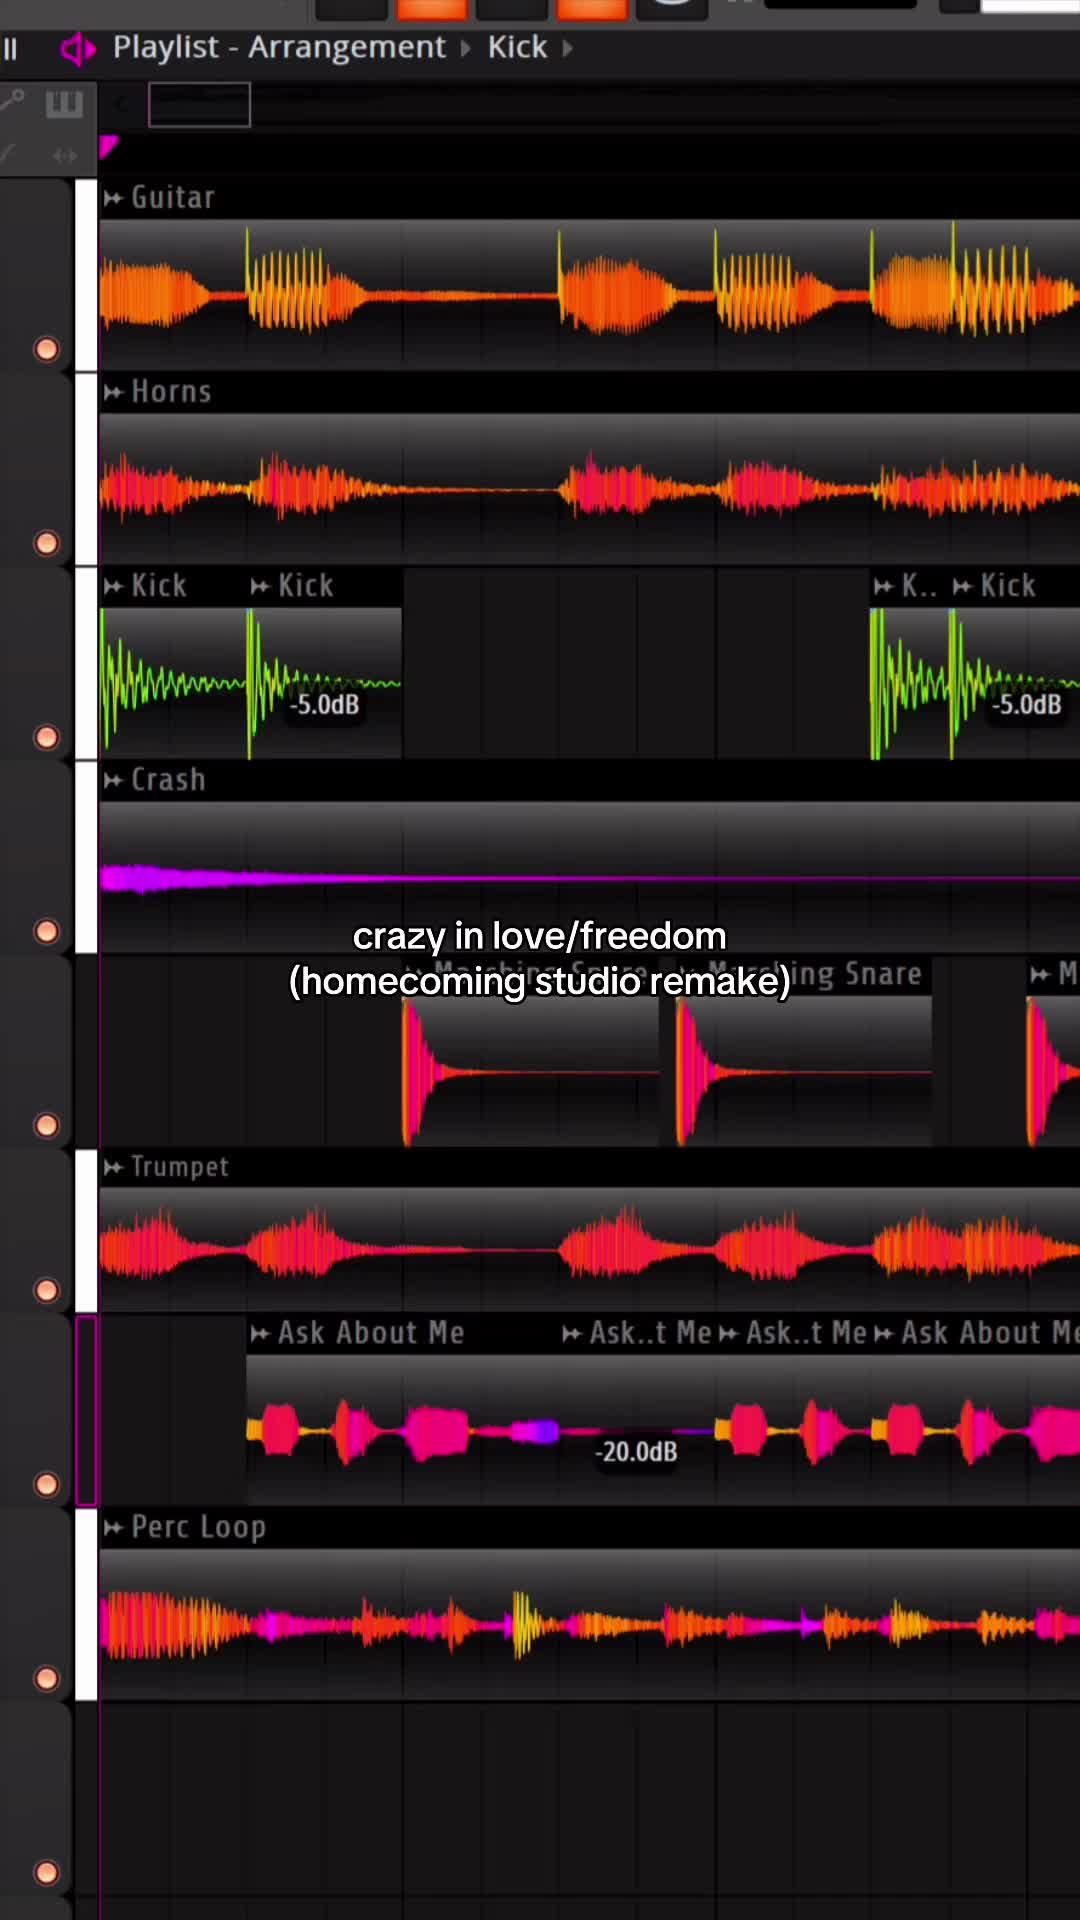Select the Horns clip waveform
This screenshot has height=1920, width=1080.
point(589,489)
